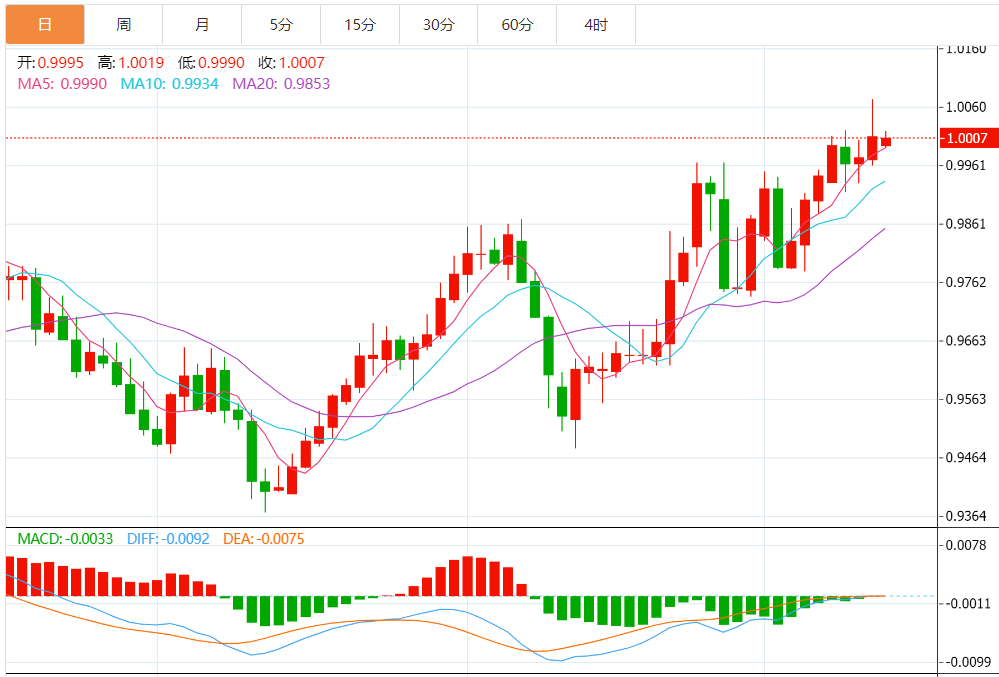Click the closing price value 1.0007
This screenshot has height=677, width=999.
point(301,63)
